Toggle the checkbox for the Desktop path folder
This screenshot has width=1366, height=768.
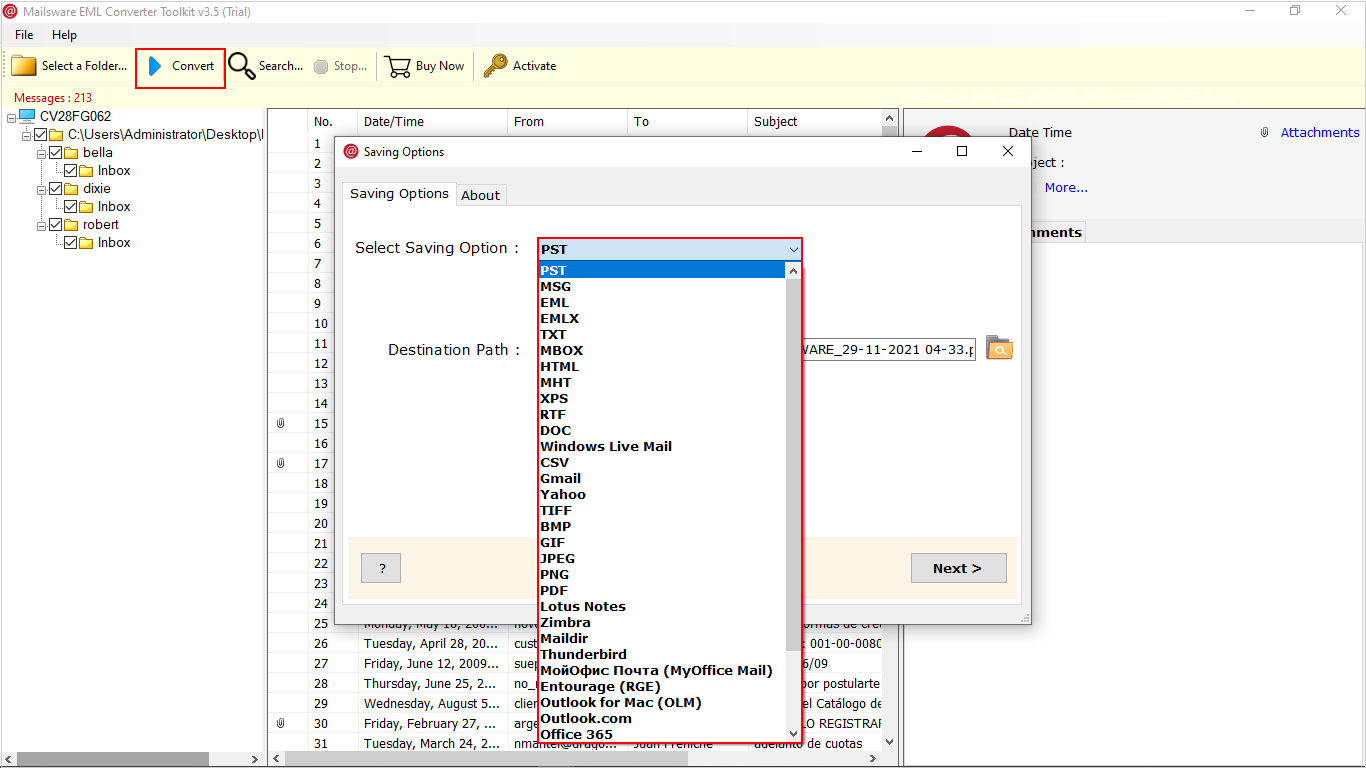point(40,134)
